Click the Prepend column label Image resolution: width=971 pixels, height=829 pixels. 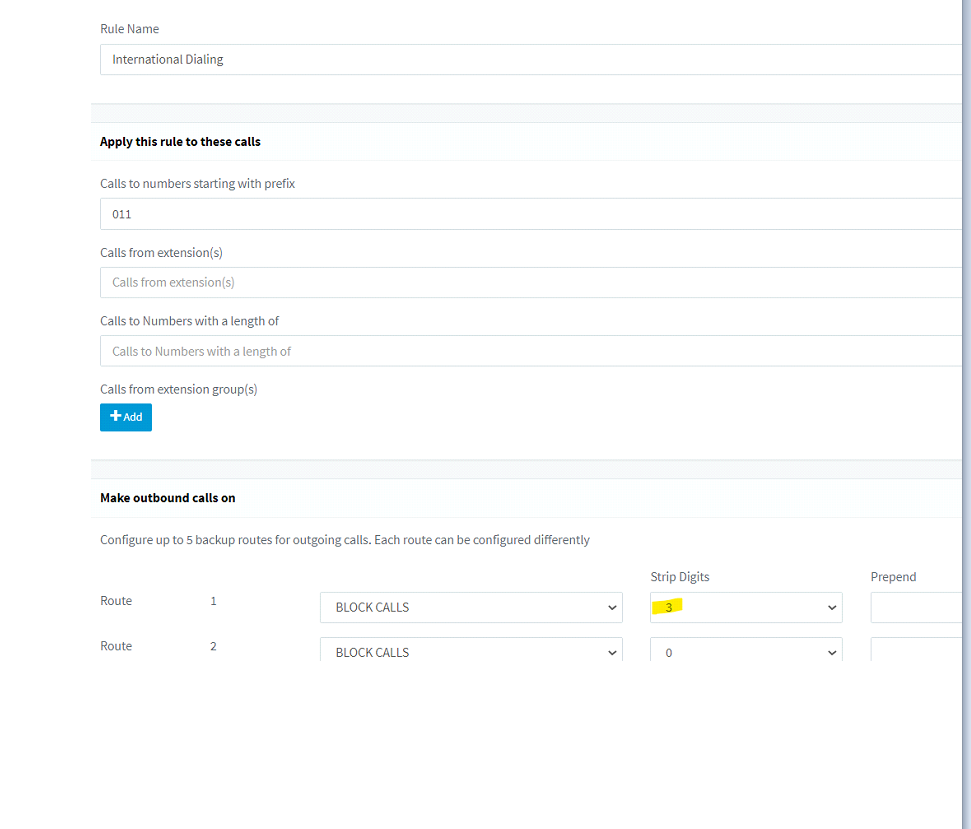893,576
